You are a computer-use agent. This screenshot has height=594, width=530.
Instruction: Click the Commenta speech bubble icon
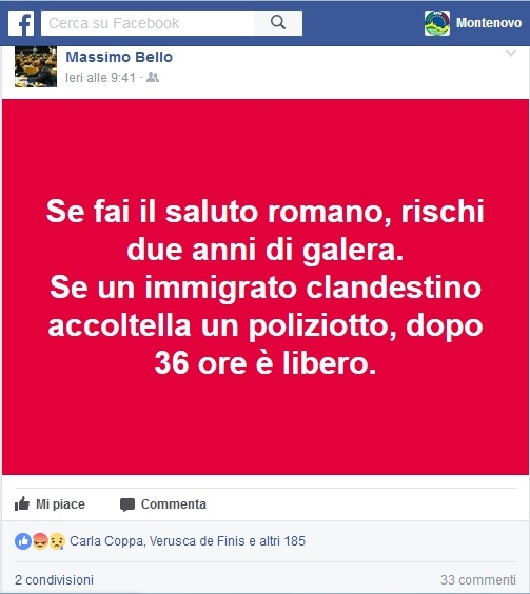127,505
